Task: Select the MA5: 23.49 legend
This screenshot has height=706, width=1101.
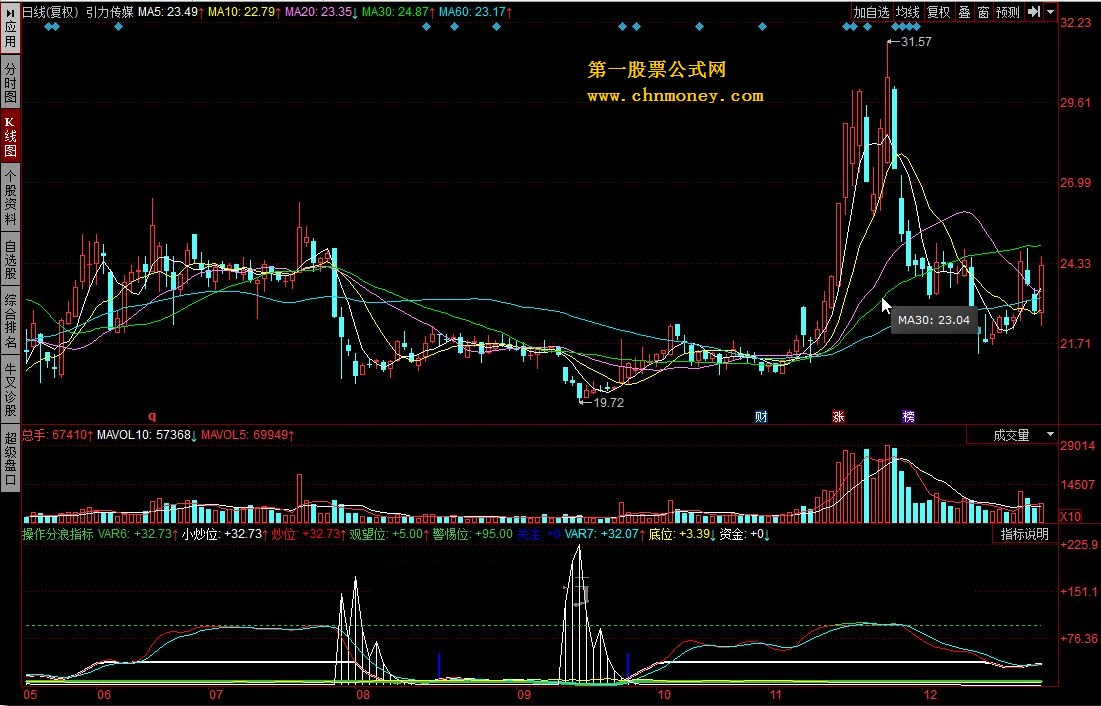Action: 171,12
